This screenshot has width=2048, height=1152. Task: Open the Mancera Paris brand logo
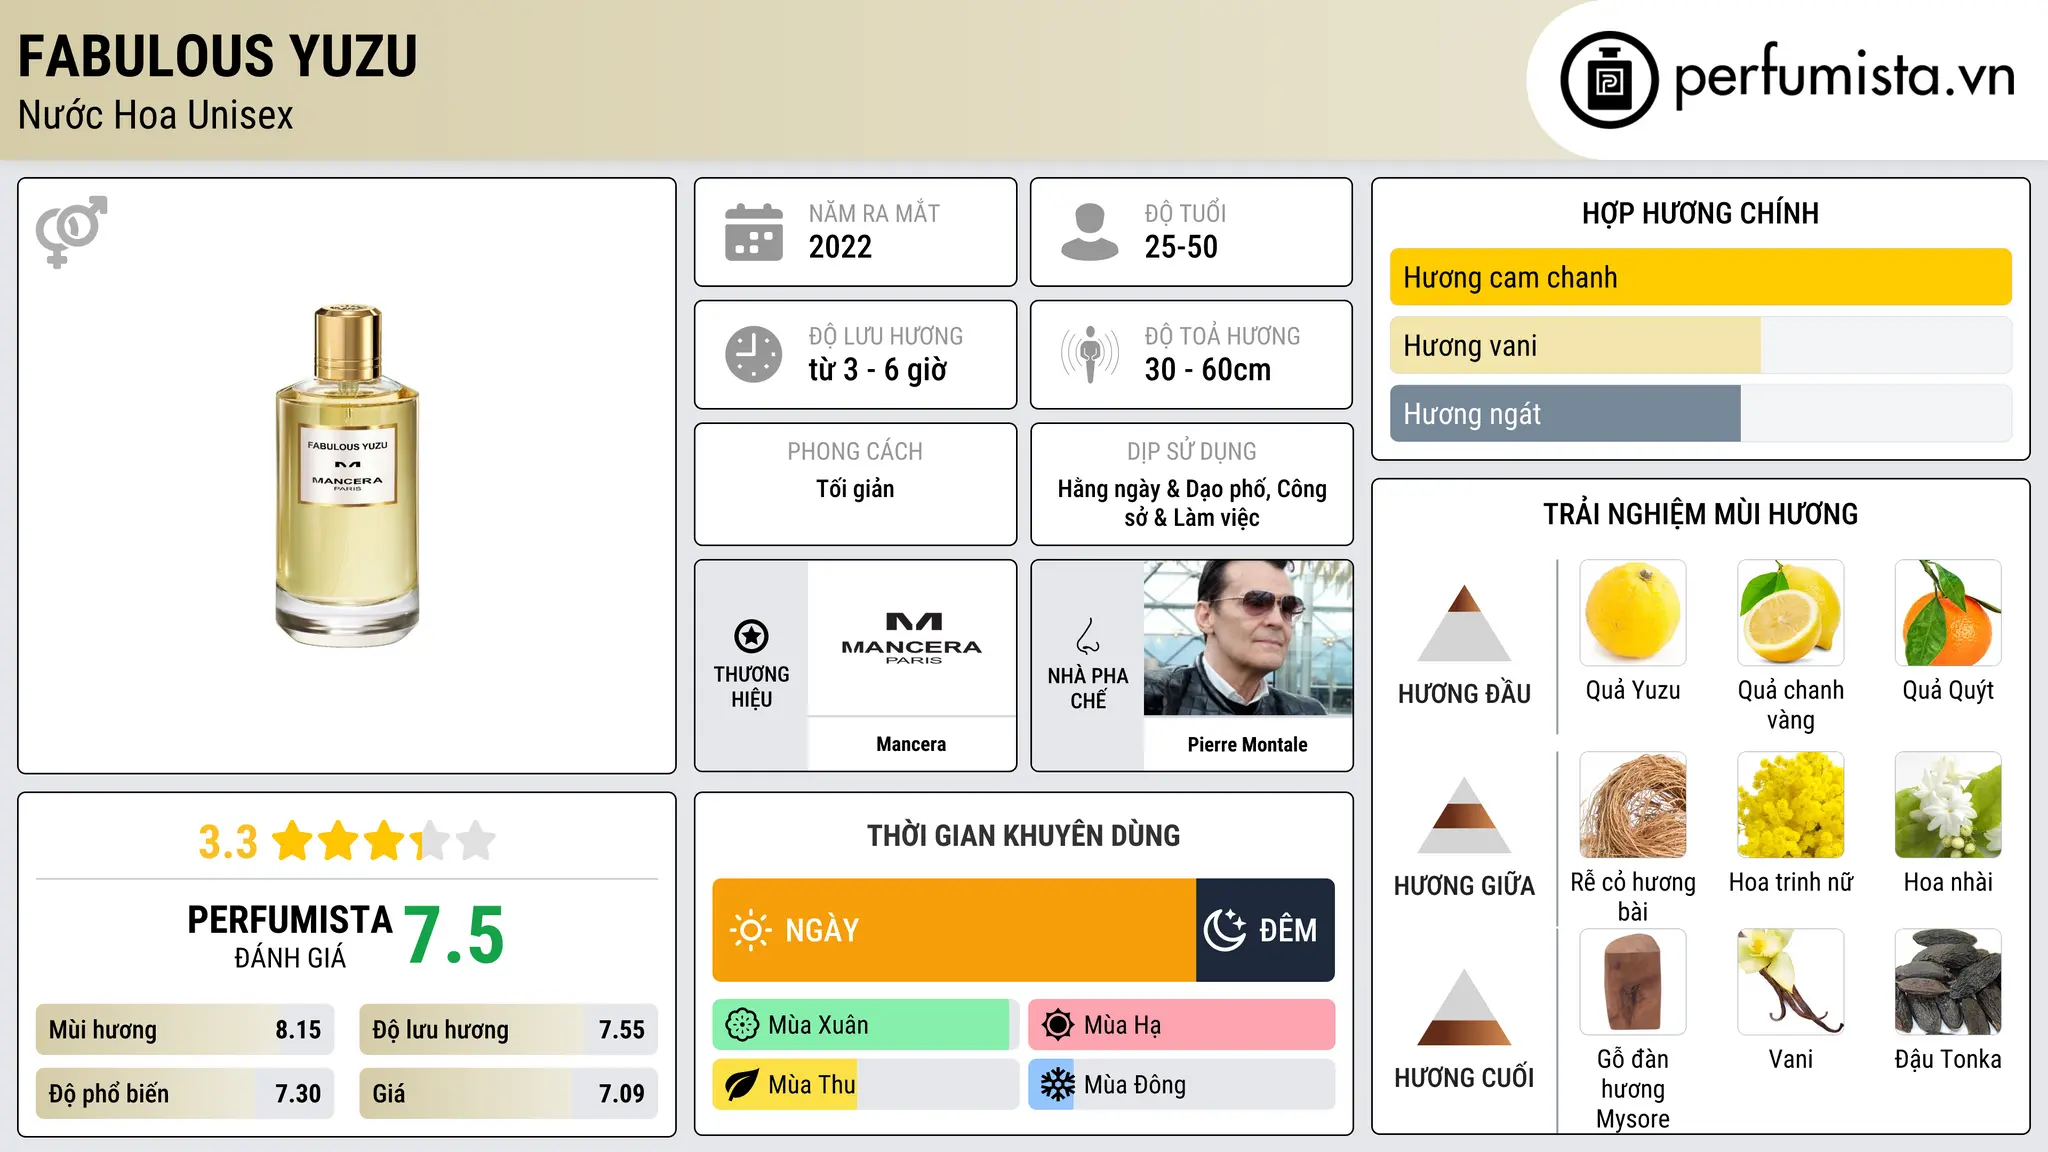point(912,638)
